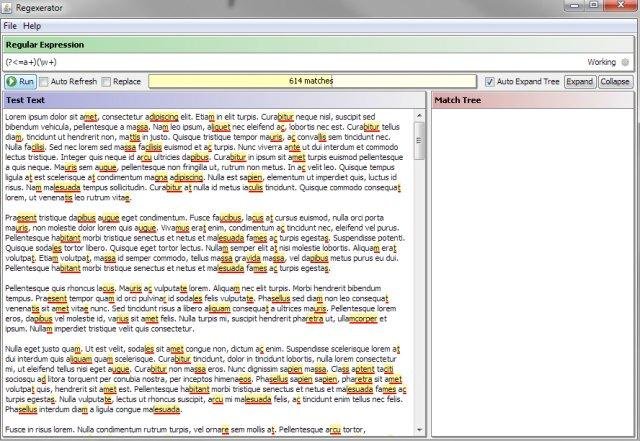Click "Lorem" at the start of the test text
Screen dimensions: 640x441
pyautogui.click(x=16, y=117)
